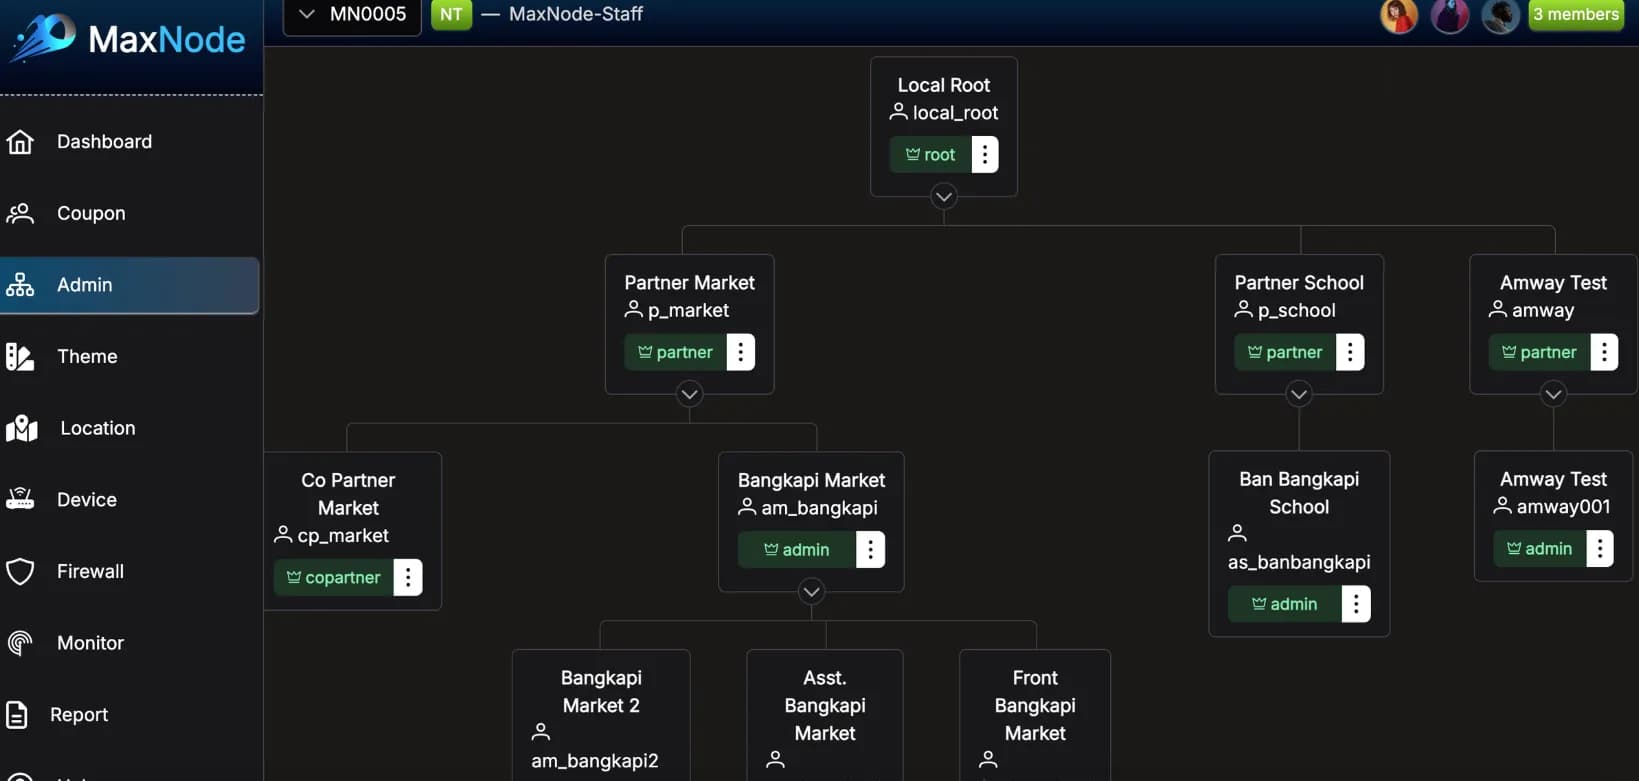Click the Asst. Bangkapi Market card title
This screenshot has height=781, width=1639.
(x=825, y=706)
